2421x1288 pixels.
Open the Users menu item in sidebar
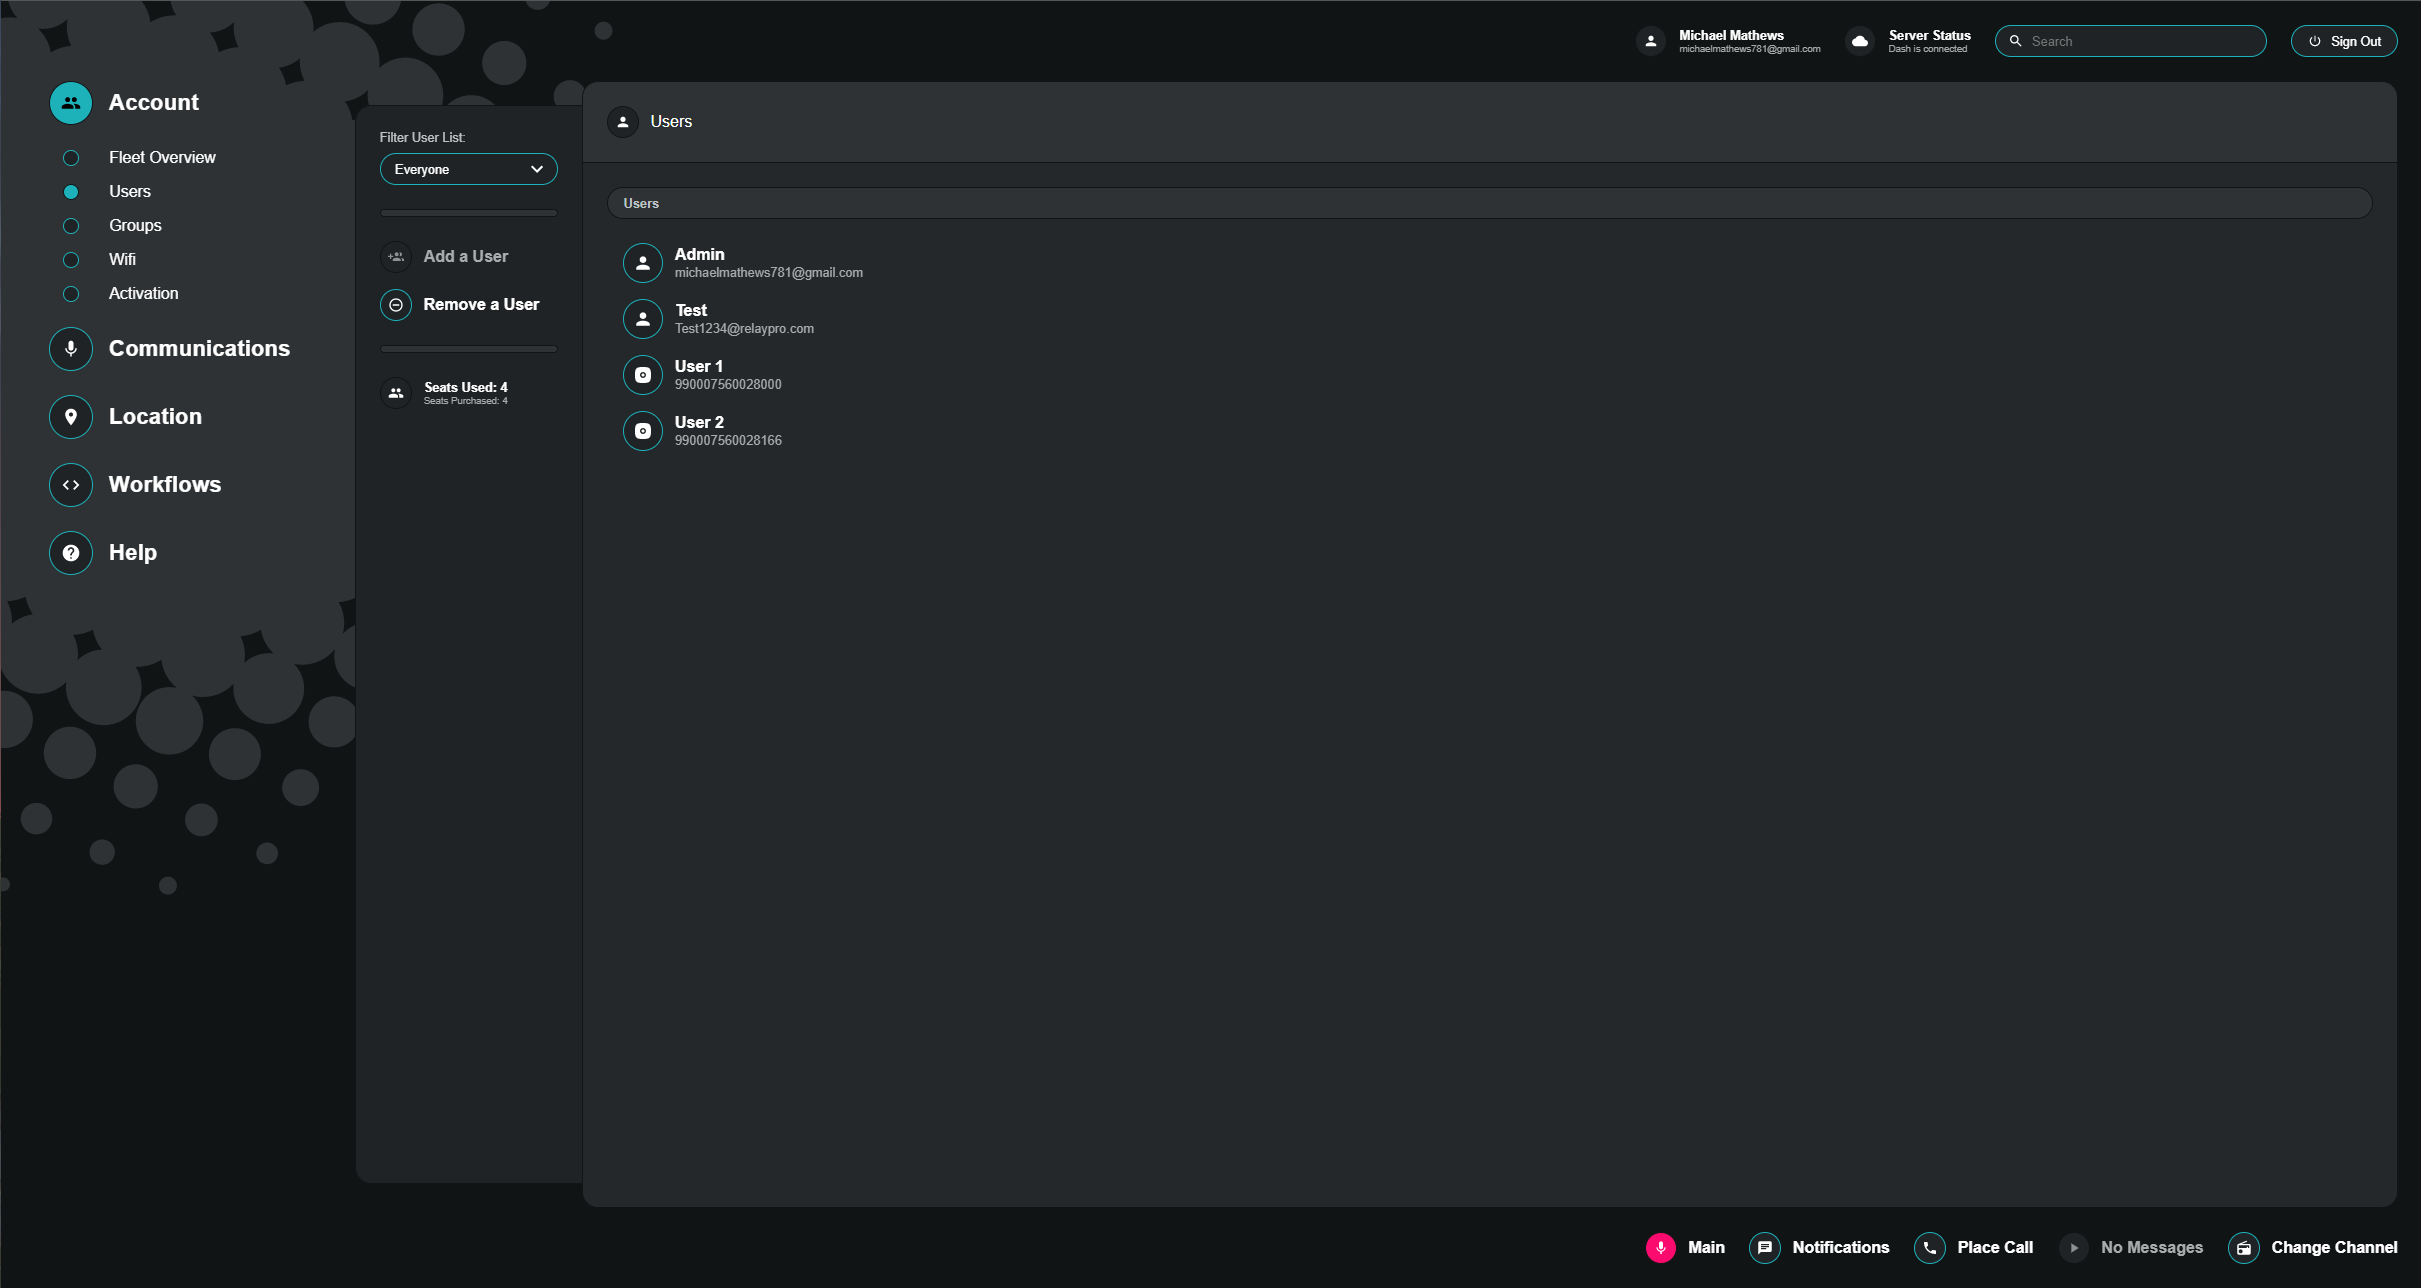click(130, 192)
